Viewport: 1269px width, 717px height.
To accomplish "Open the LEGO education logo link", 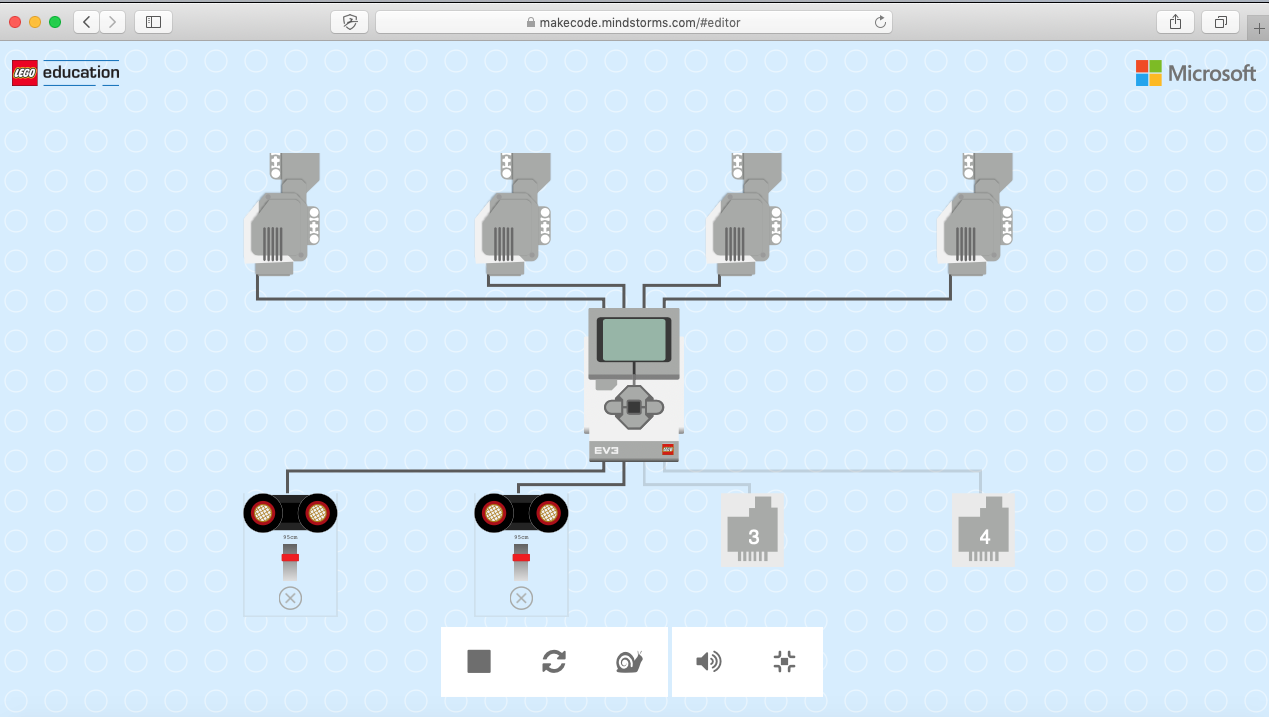I will pos(66,73).
